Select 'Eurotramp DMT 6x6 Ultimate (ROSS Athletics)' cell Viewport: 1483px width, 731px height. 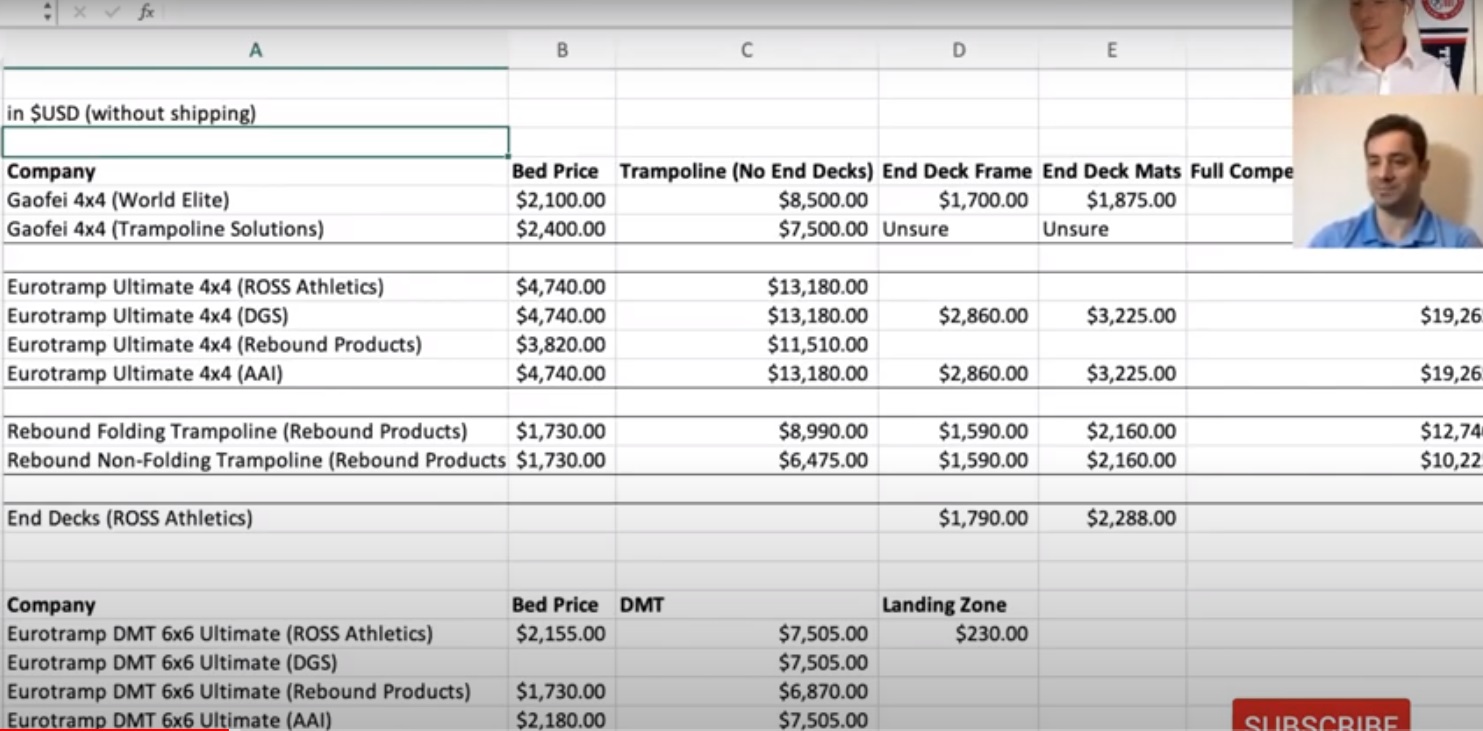point(255,634)
